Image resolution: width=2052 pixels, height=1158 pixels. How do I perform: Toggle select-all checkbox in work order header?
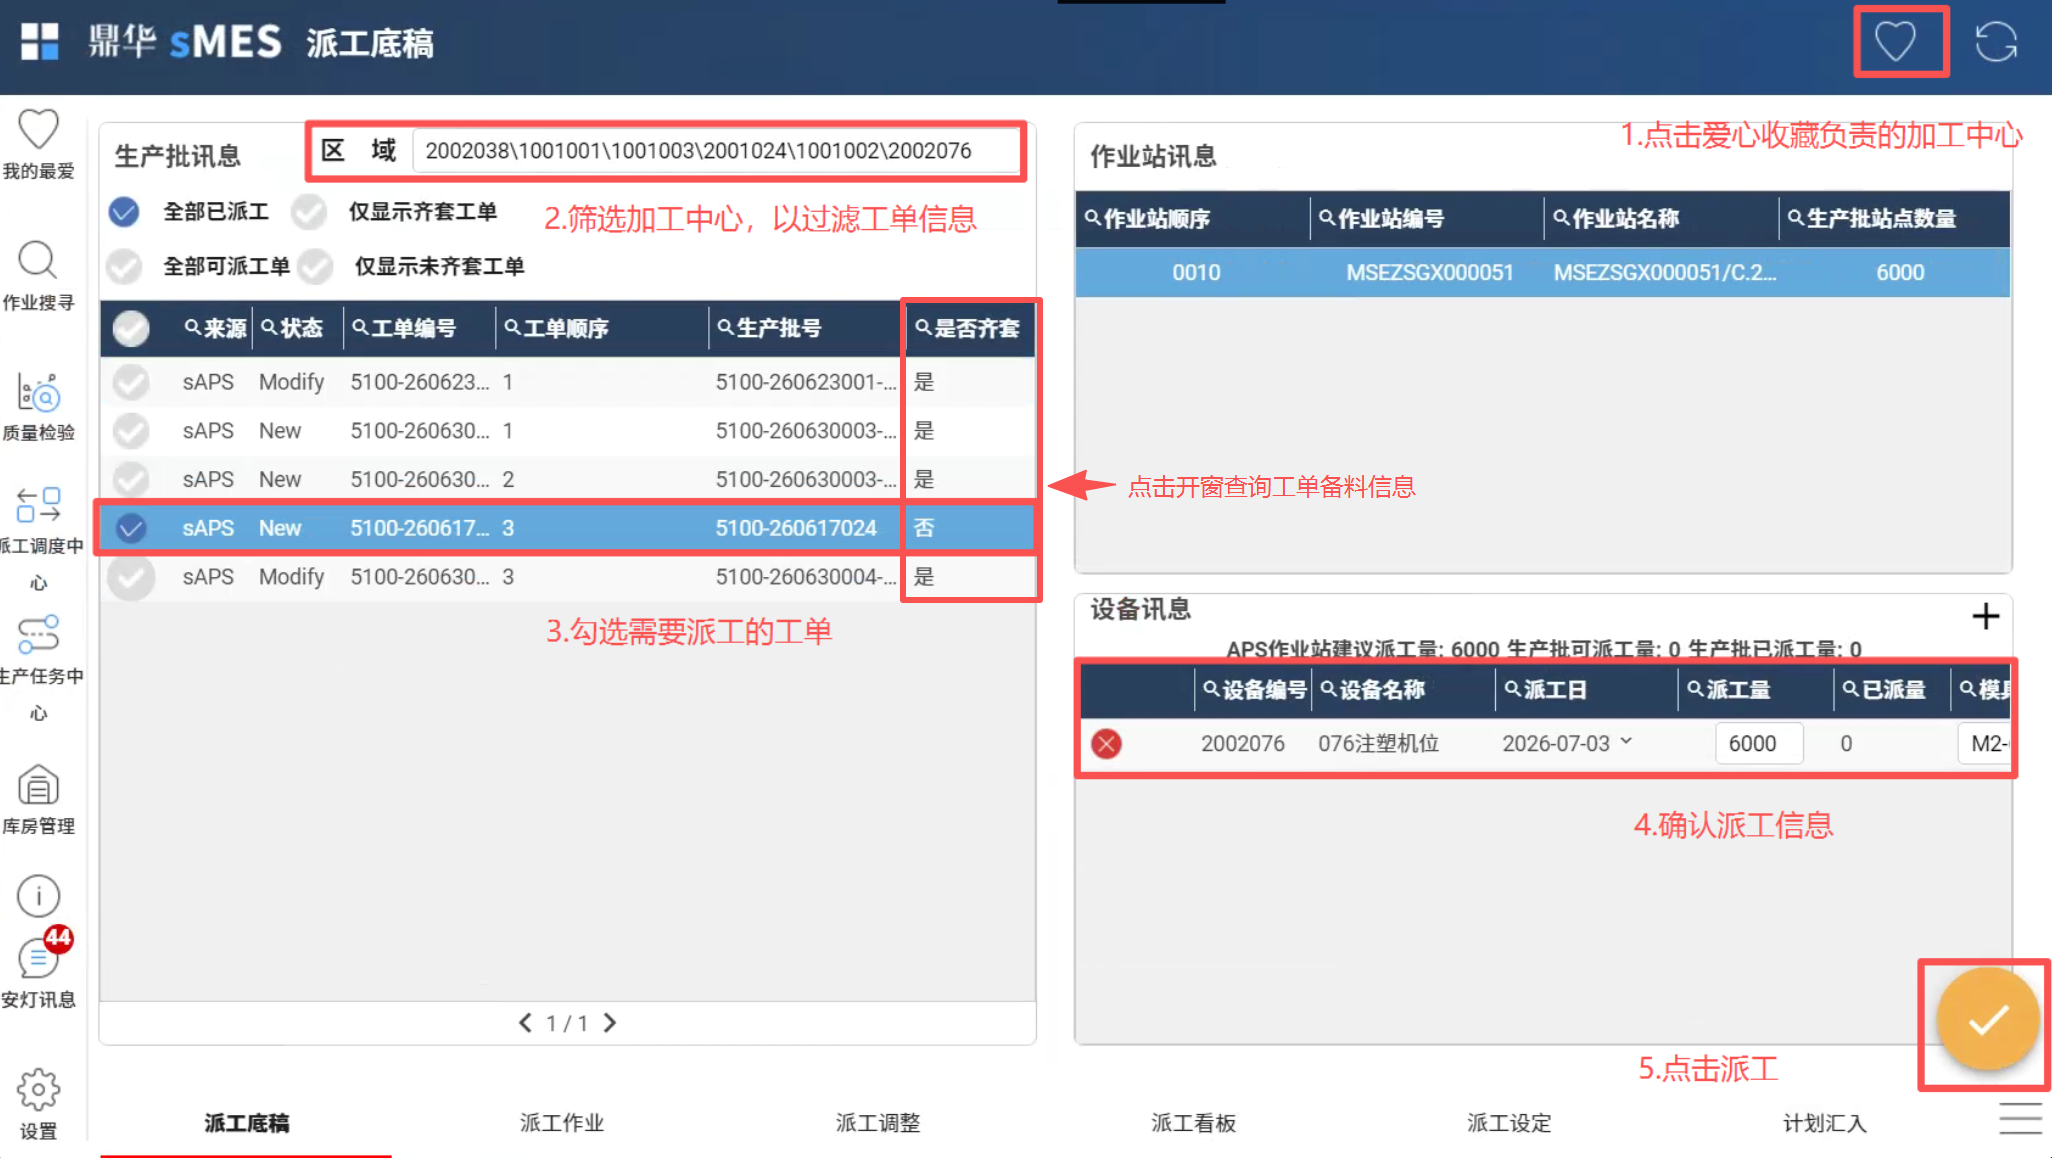tap(131, 328)
